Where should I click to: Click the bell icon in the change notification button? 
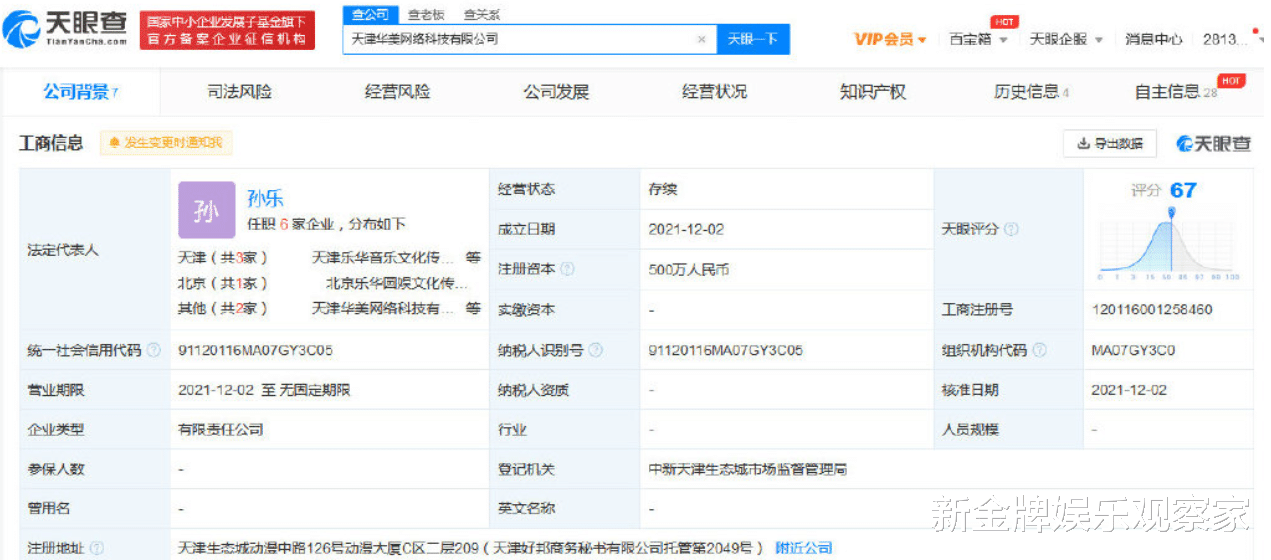(114, 143)
